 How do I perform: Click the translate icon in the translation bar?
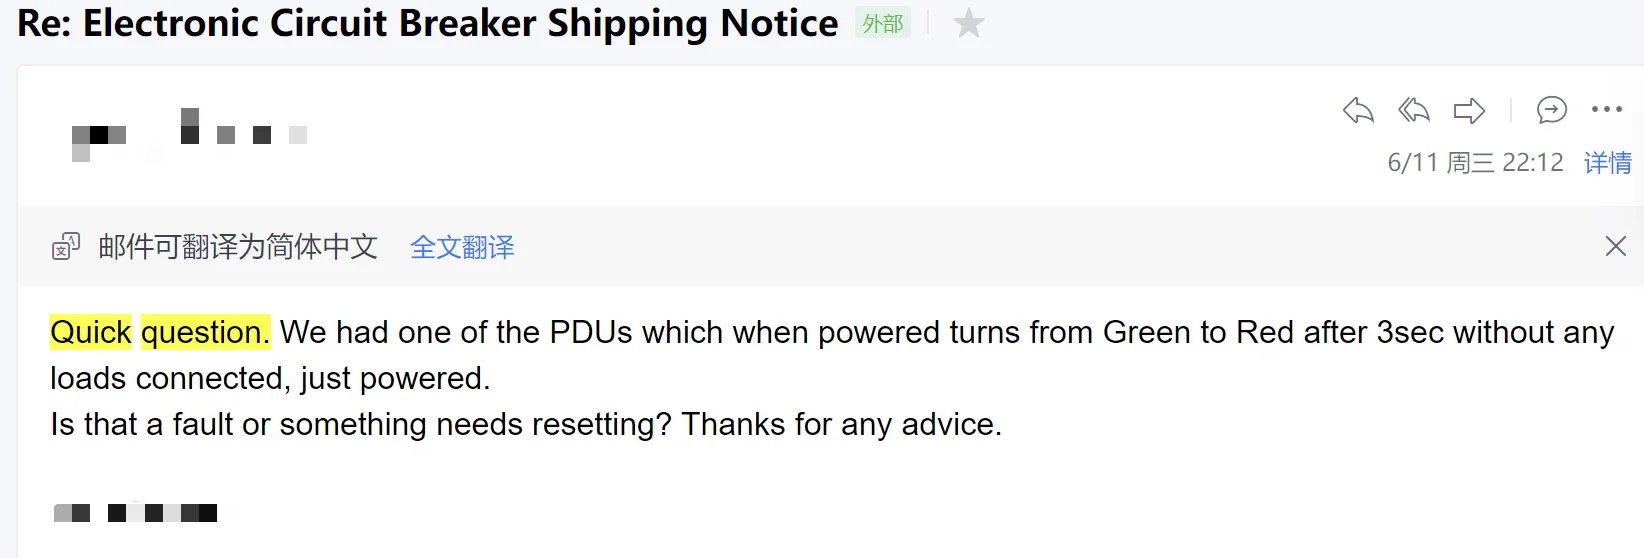tap(66, 246)
